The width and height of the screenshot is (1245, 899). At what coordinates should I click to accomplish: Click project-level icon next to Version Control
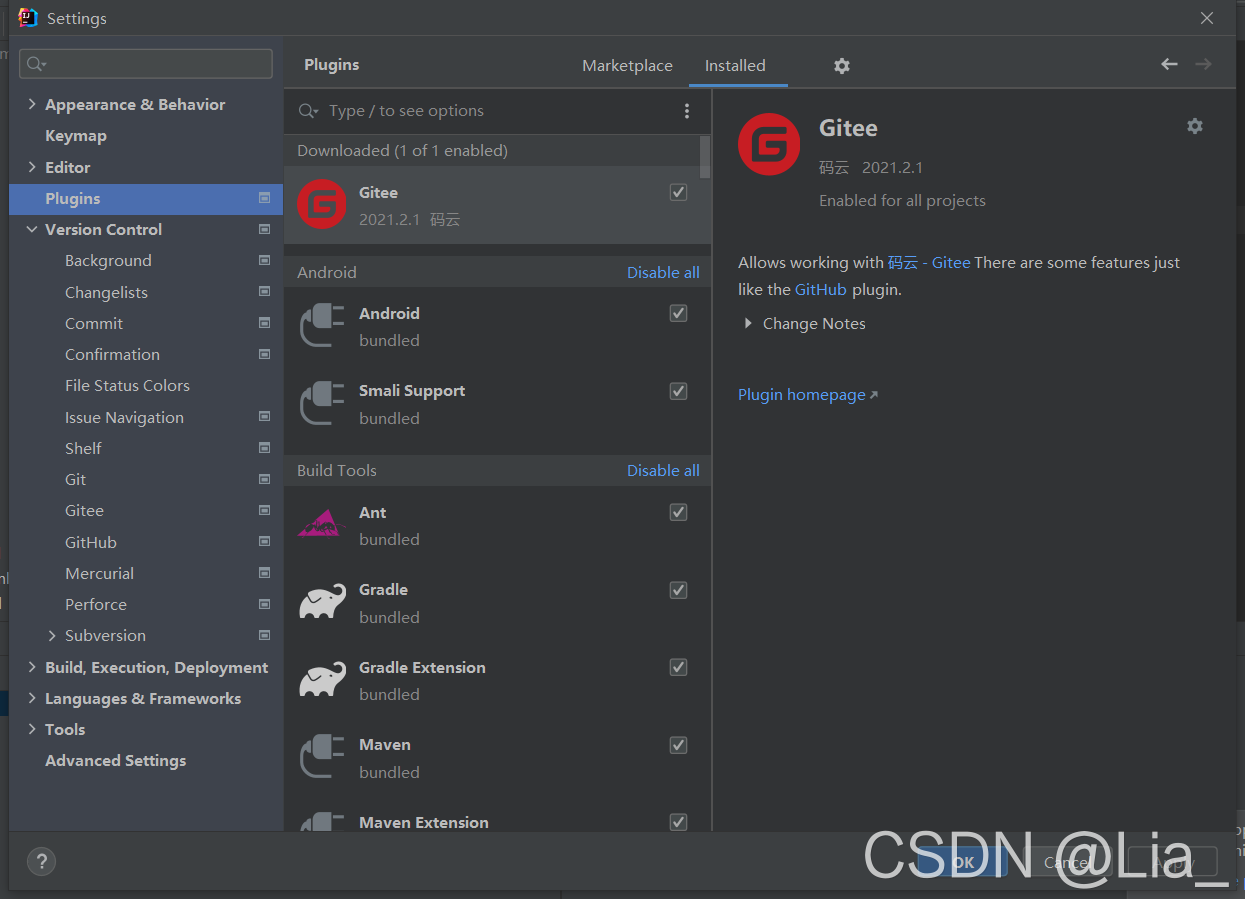pyautogui.click(x=264, y=229)
